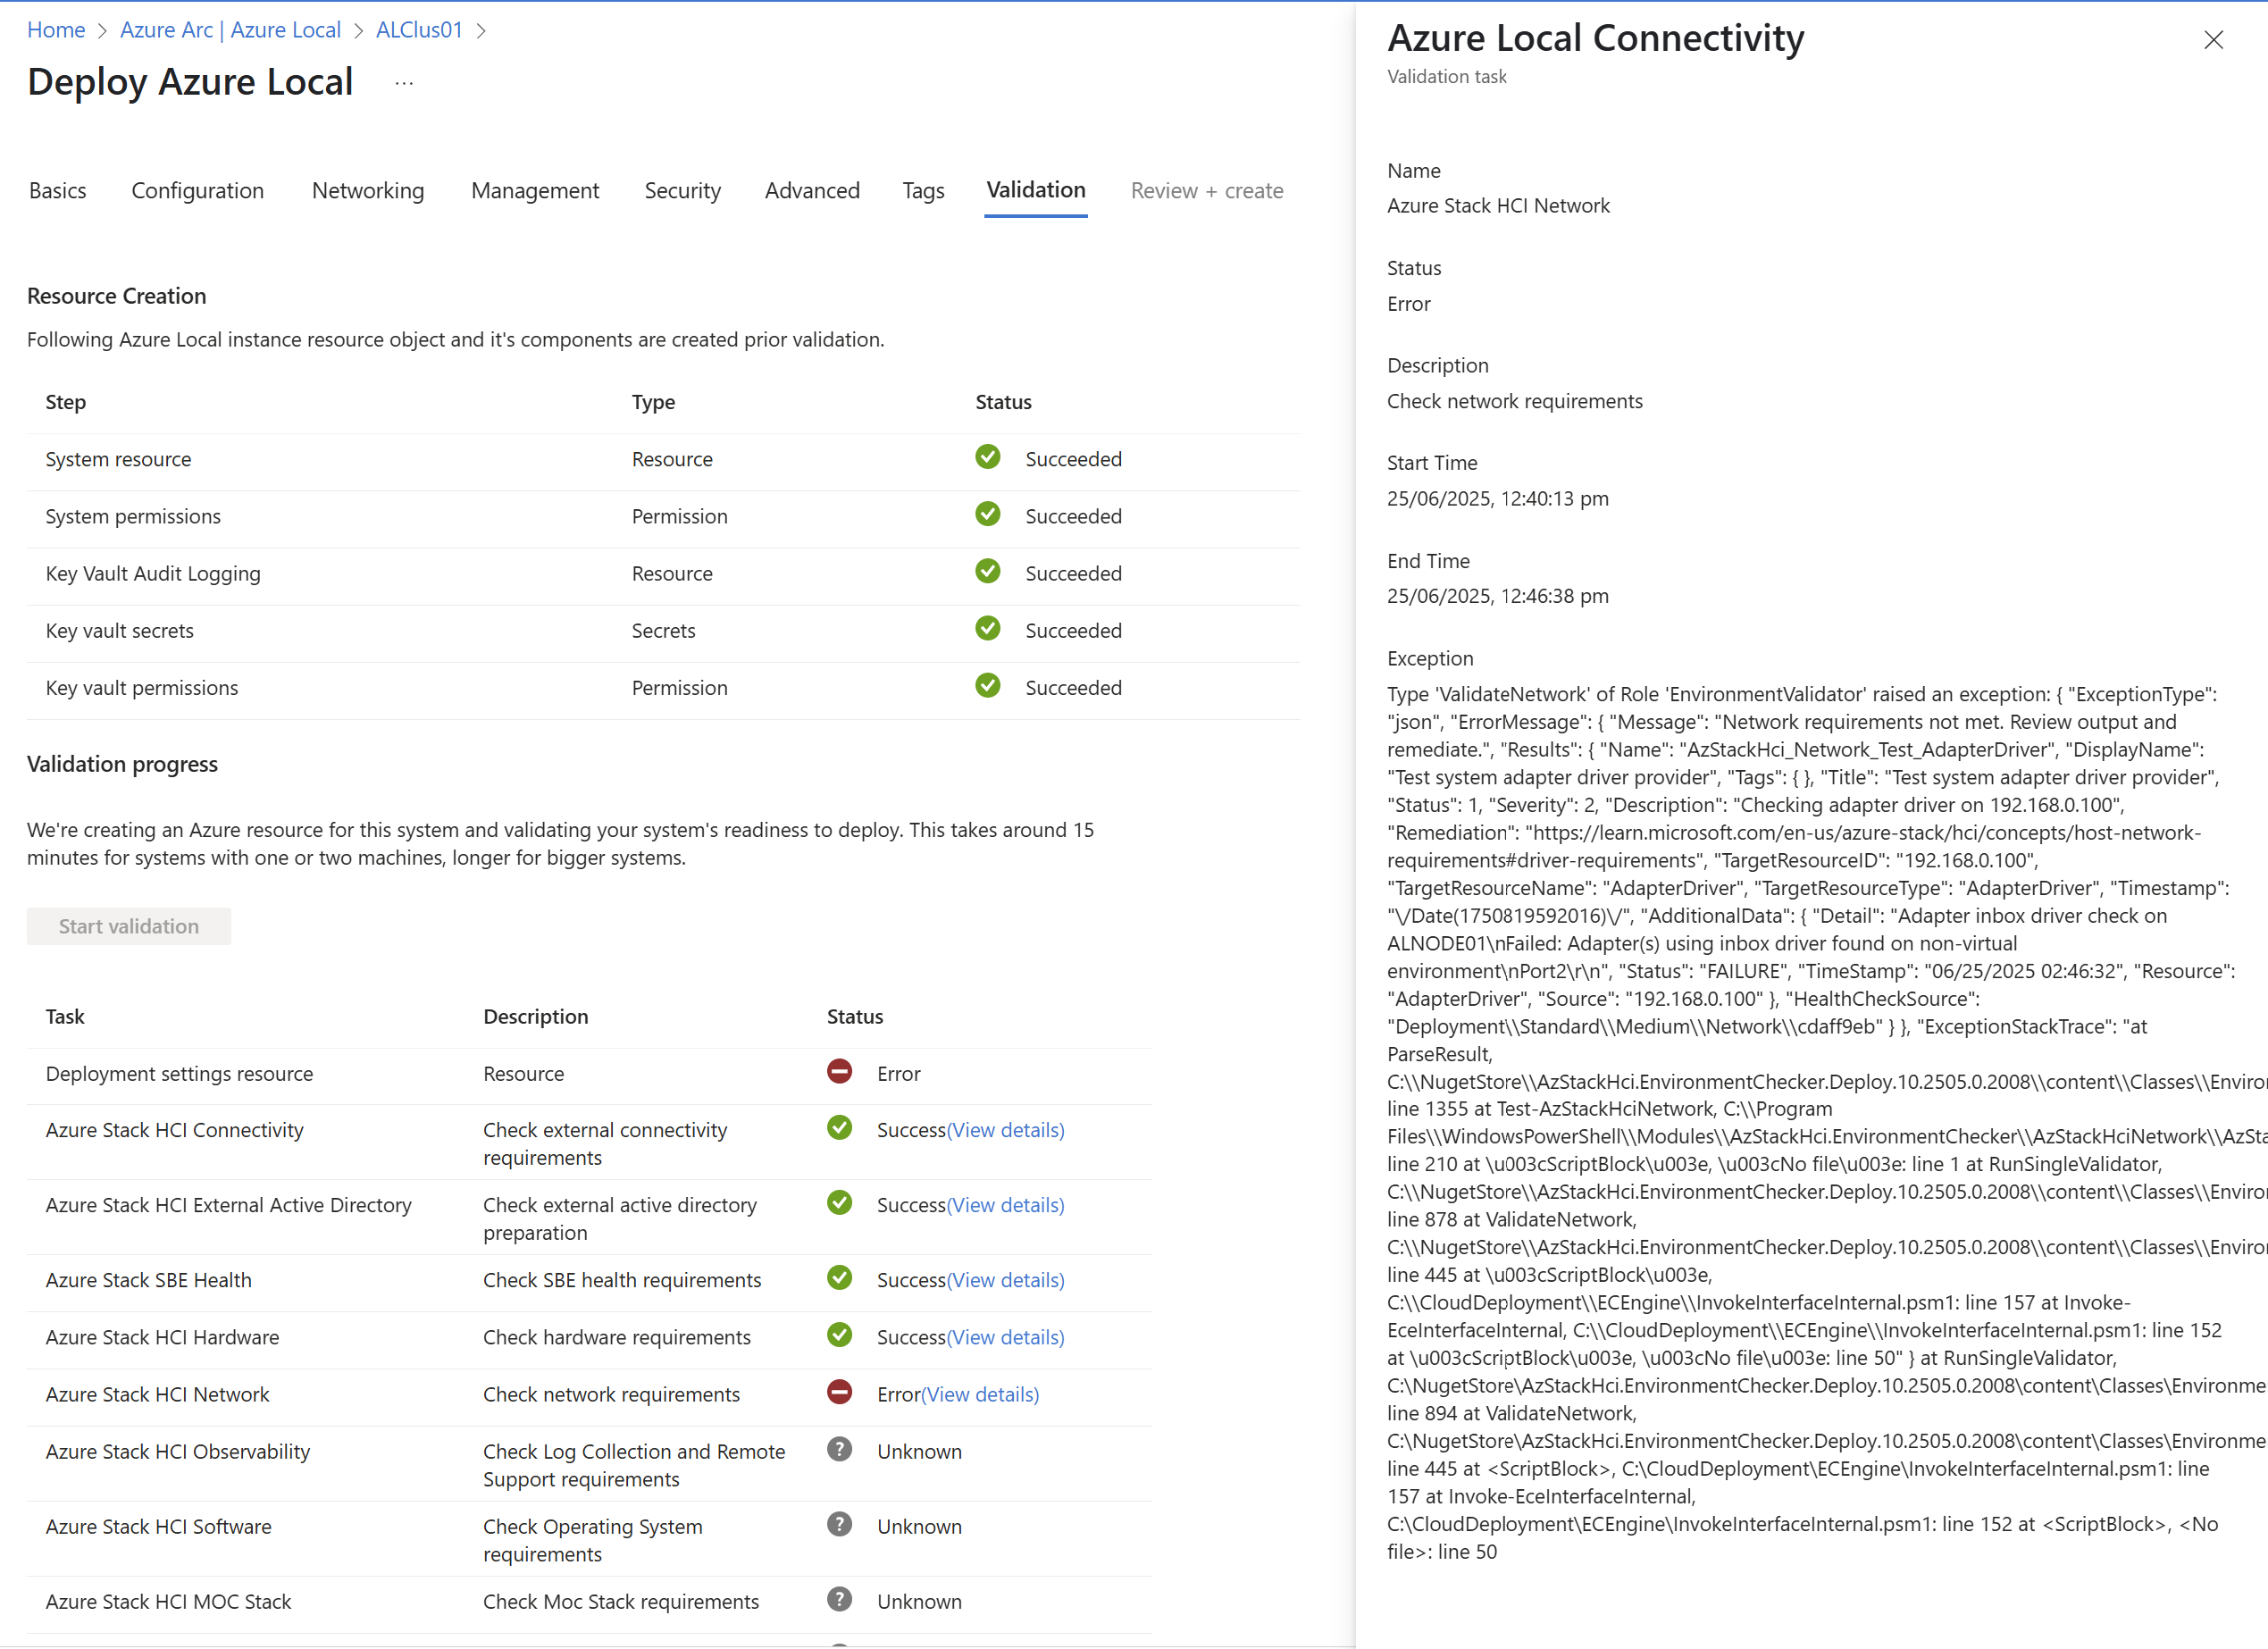Click the Exception text in details panel
Viewport: 2268px width, 1649px height.
(1826, 1122)
